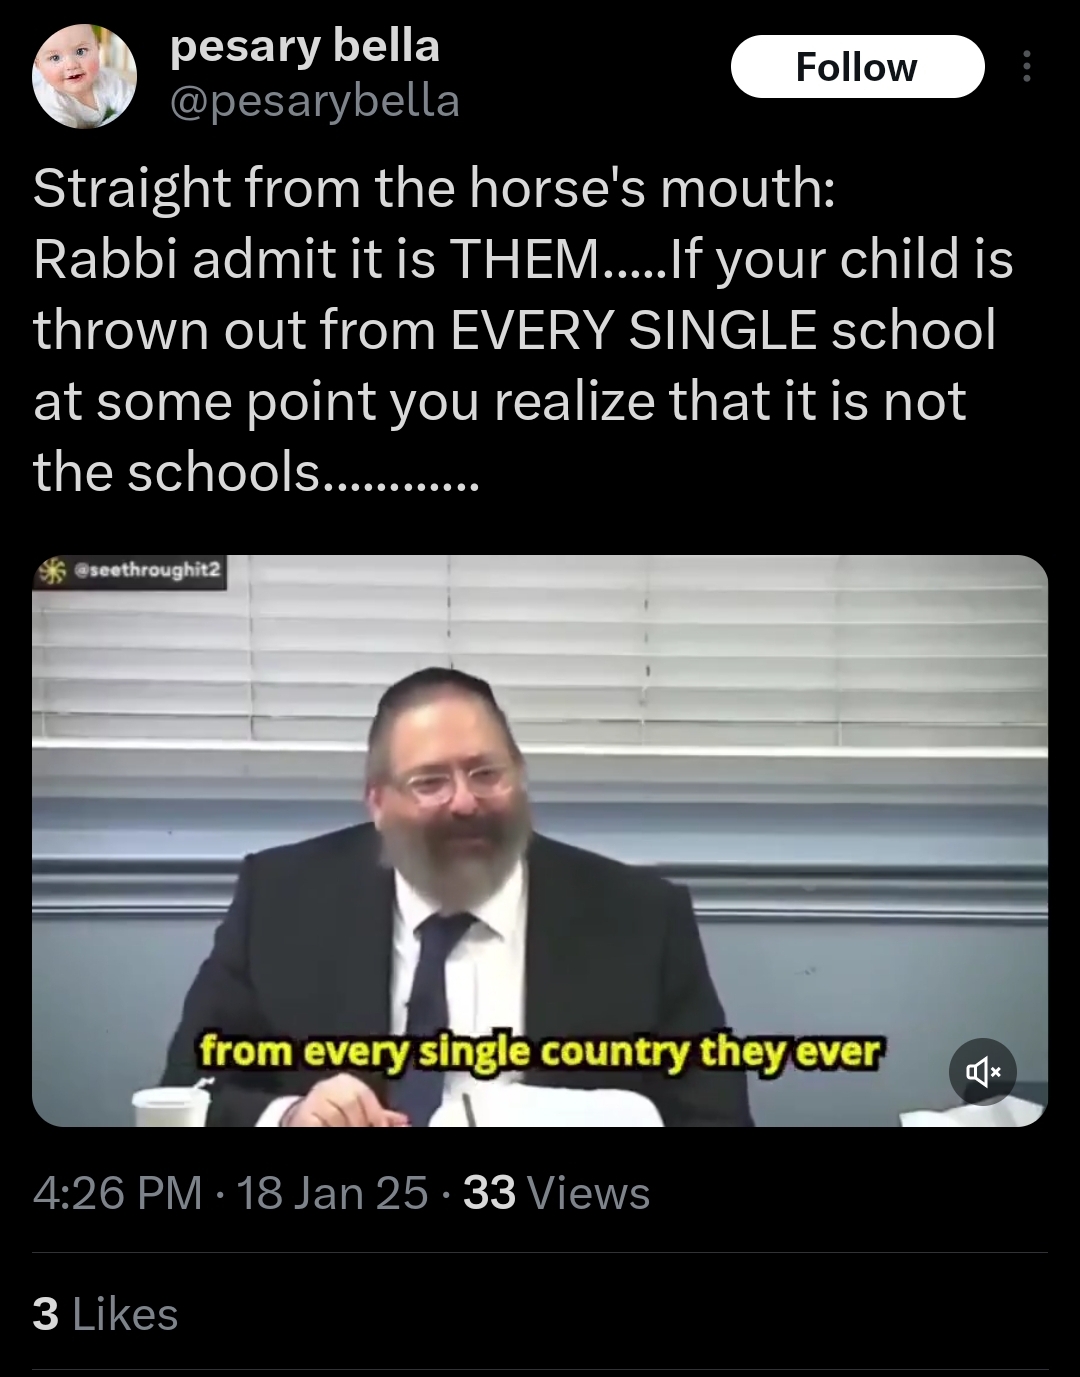The width and height of the screenshot is (1080, 1377).
Task: Tap the @seethroughit2 watermark text
Action: [142, 570]
